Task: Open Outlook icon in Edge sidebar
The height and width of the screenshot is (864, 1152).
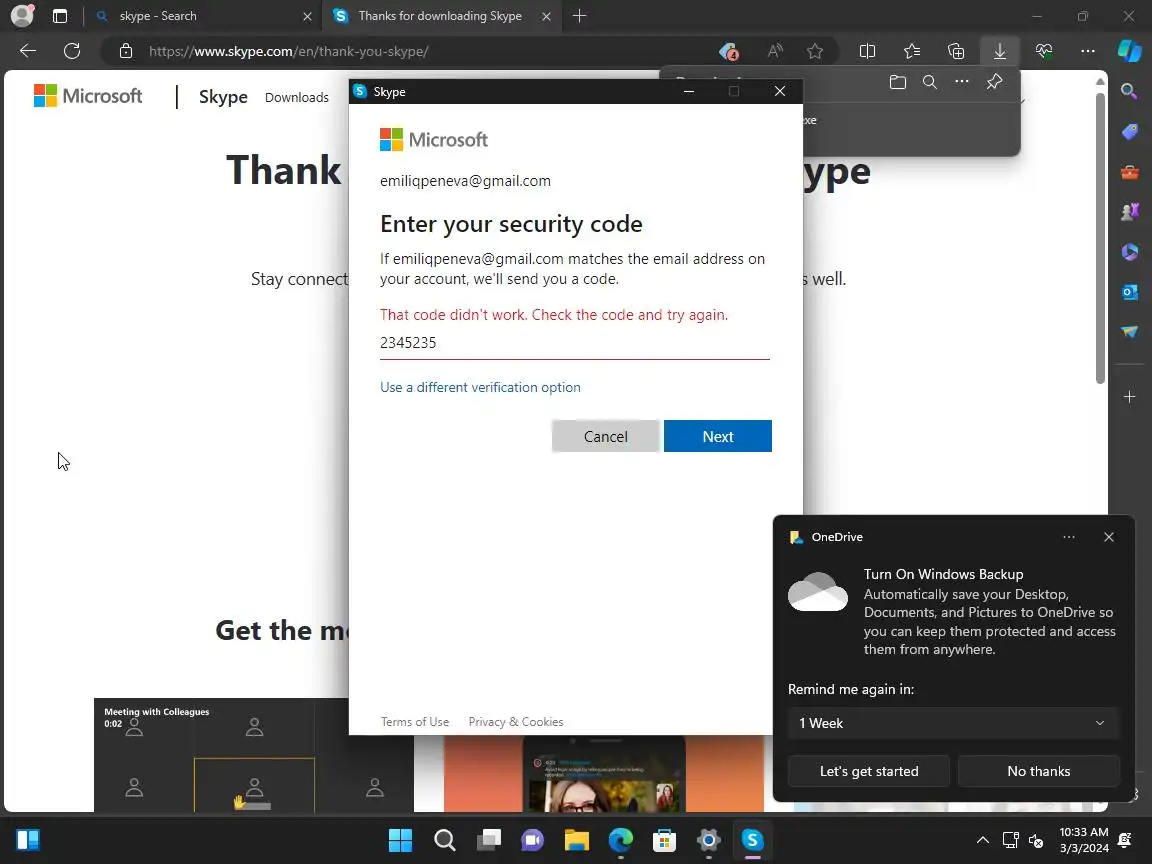Action: 1129,292
